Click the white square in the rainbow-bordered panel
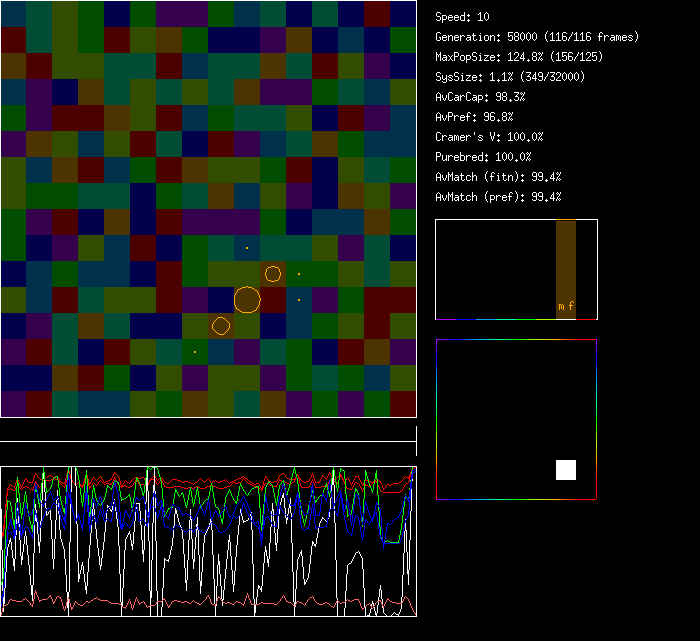Viewport: 700px width, 641px height. (x=566, y=470)
